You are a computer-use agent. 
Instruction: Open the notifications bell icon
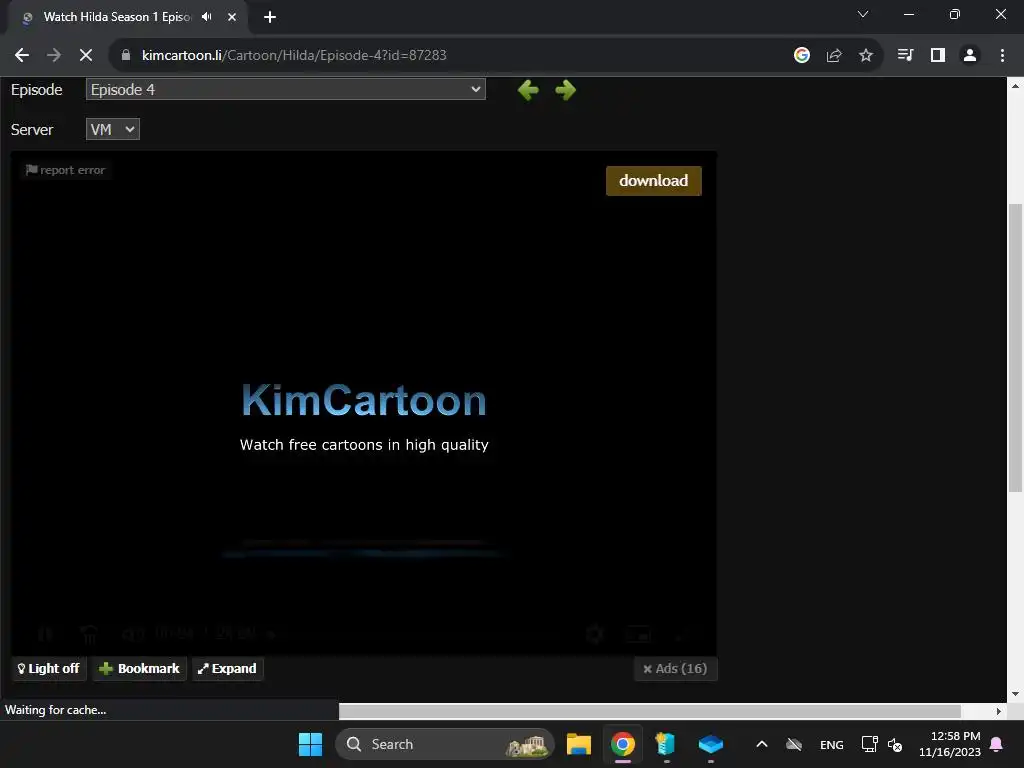pyautogui.click(x=997, y=744)
